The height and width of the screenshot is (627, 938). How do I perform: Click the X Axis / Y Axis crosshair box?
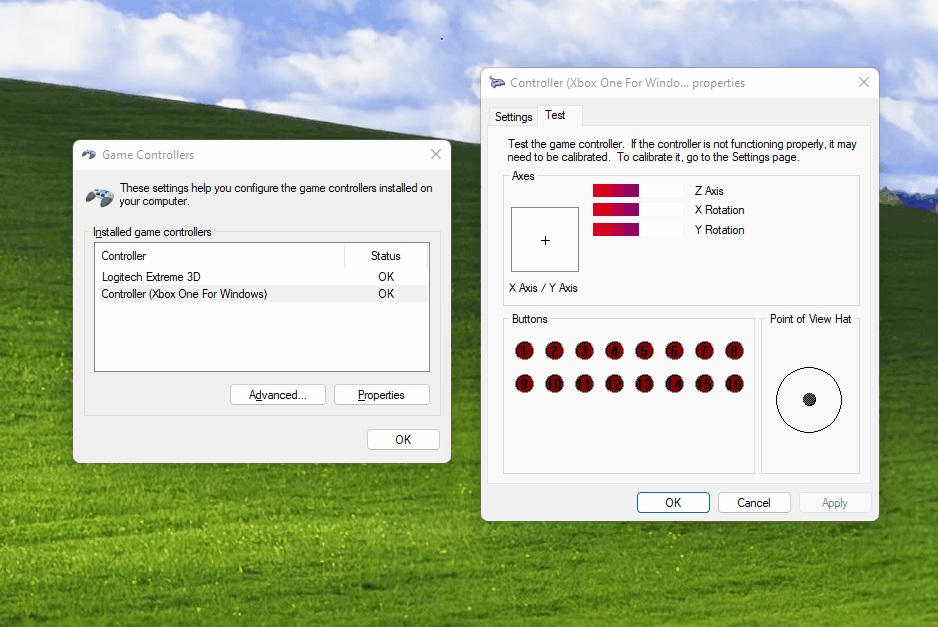point(545,240)
